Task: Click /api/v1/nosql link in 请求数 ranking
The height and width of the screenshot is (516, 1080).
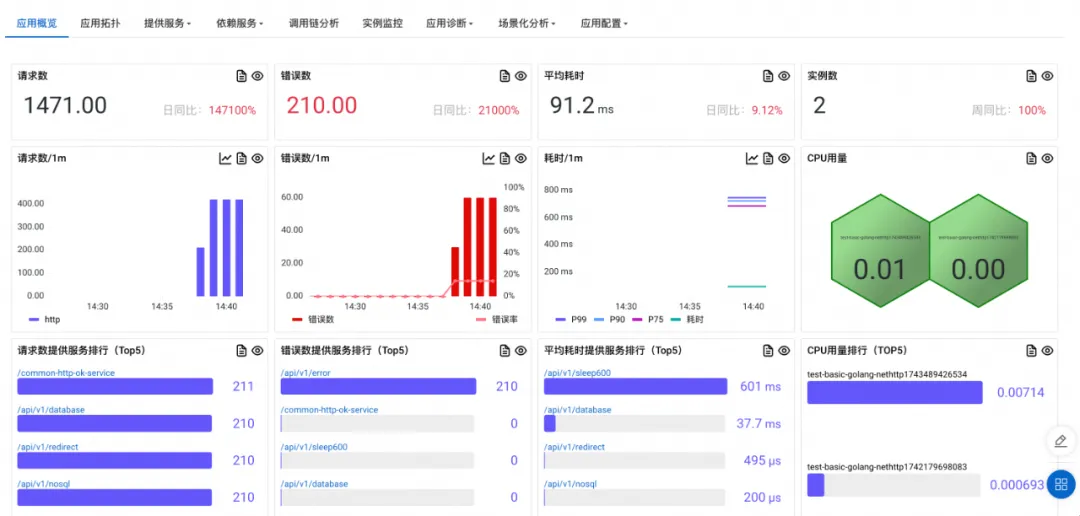Action: pos(44,484)
